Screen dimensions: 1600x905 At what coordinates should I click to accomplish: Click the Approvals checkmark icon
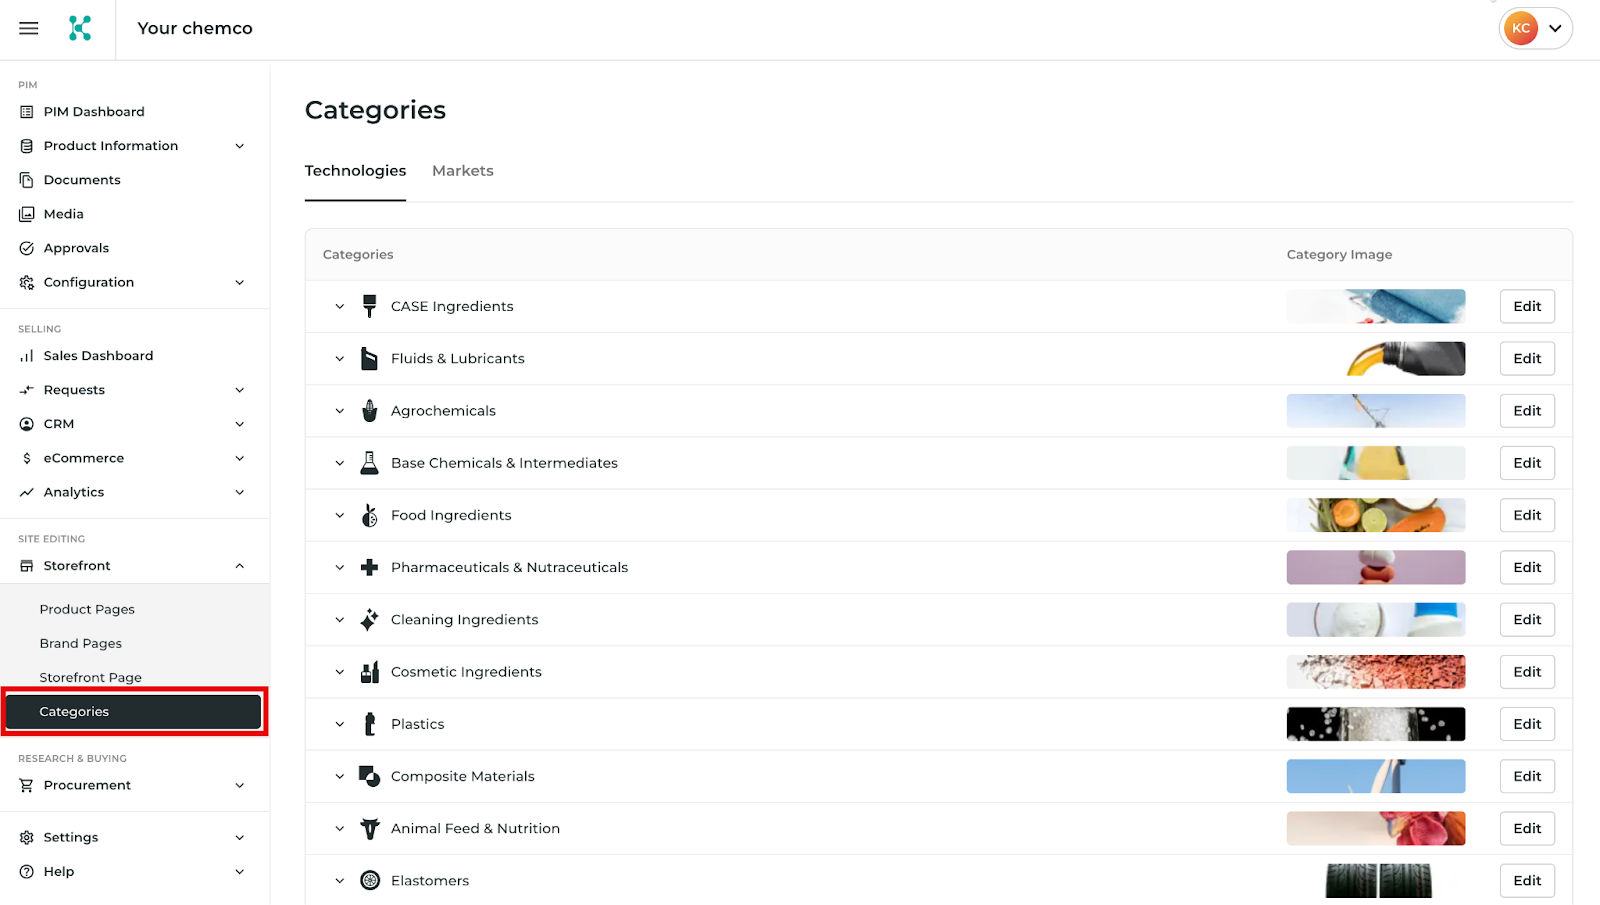pyautogui.click(x=27, y=248)
